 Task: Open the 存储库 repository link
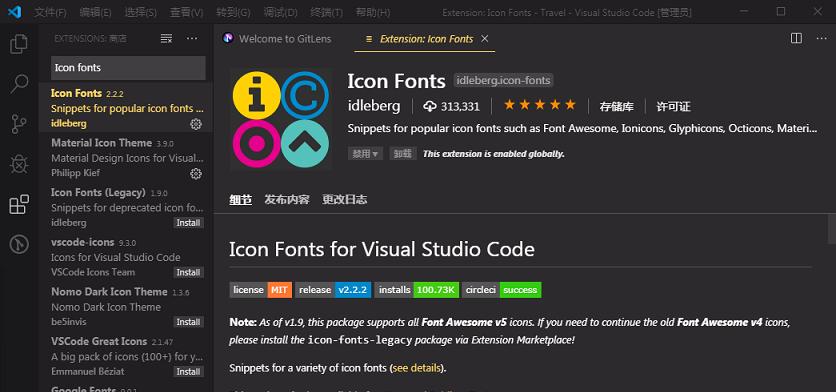pyautogui.click(x=616, y=107)
